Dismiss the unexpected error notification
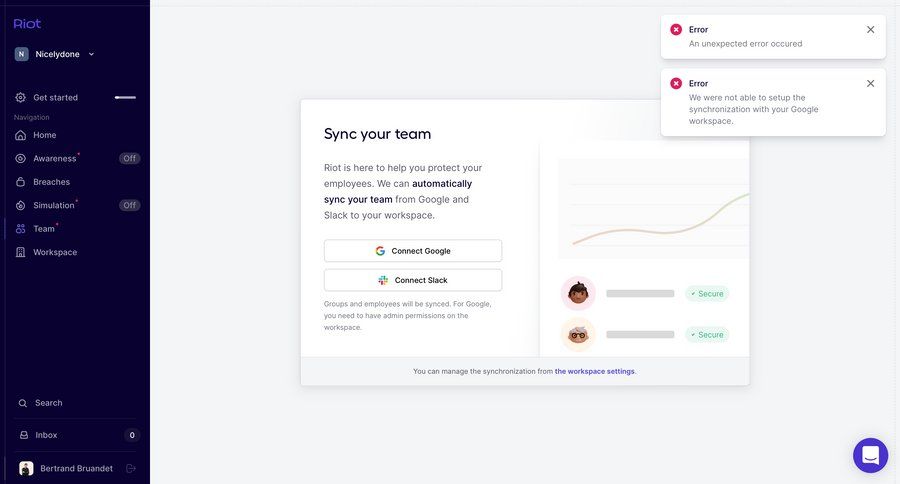 (870, 30)
